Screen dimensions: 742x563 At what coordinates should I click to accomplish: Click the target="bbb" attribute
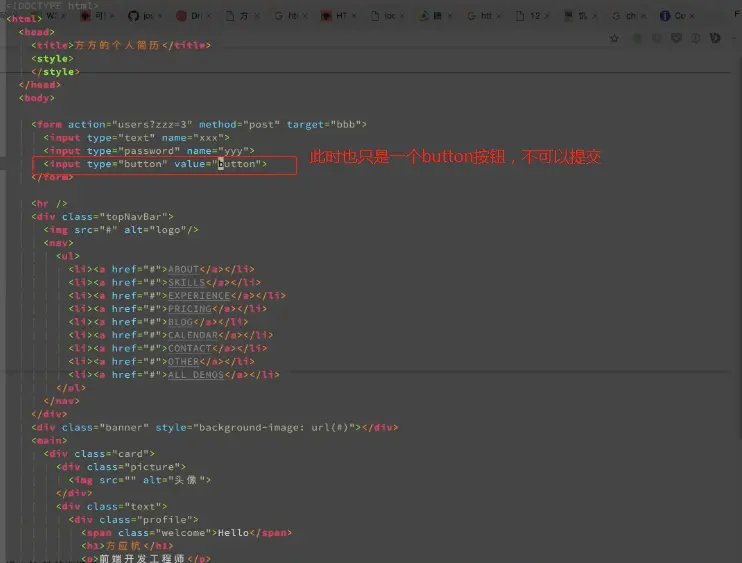point(324,124)
